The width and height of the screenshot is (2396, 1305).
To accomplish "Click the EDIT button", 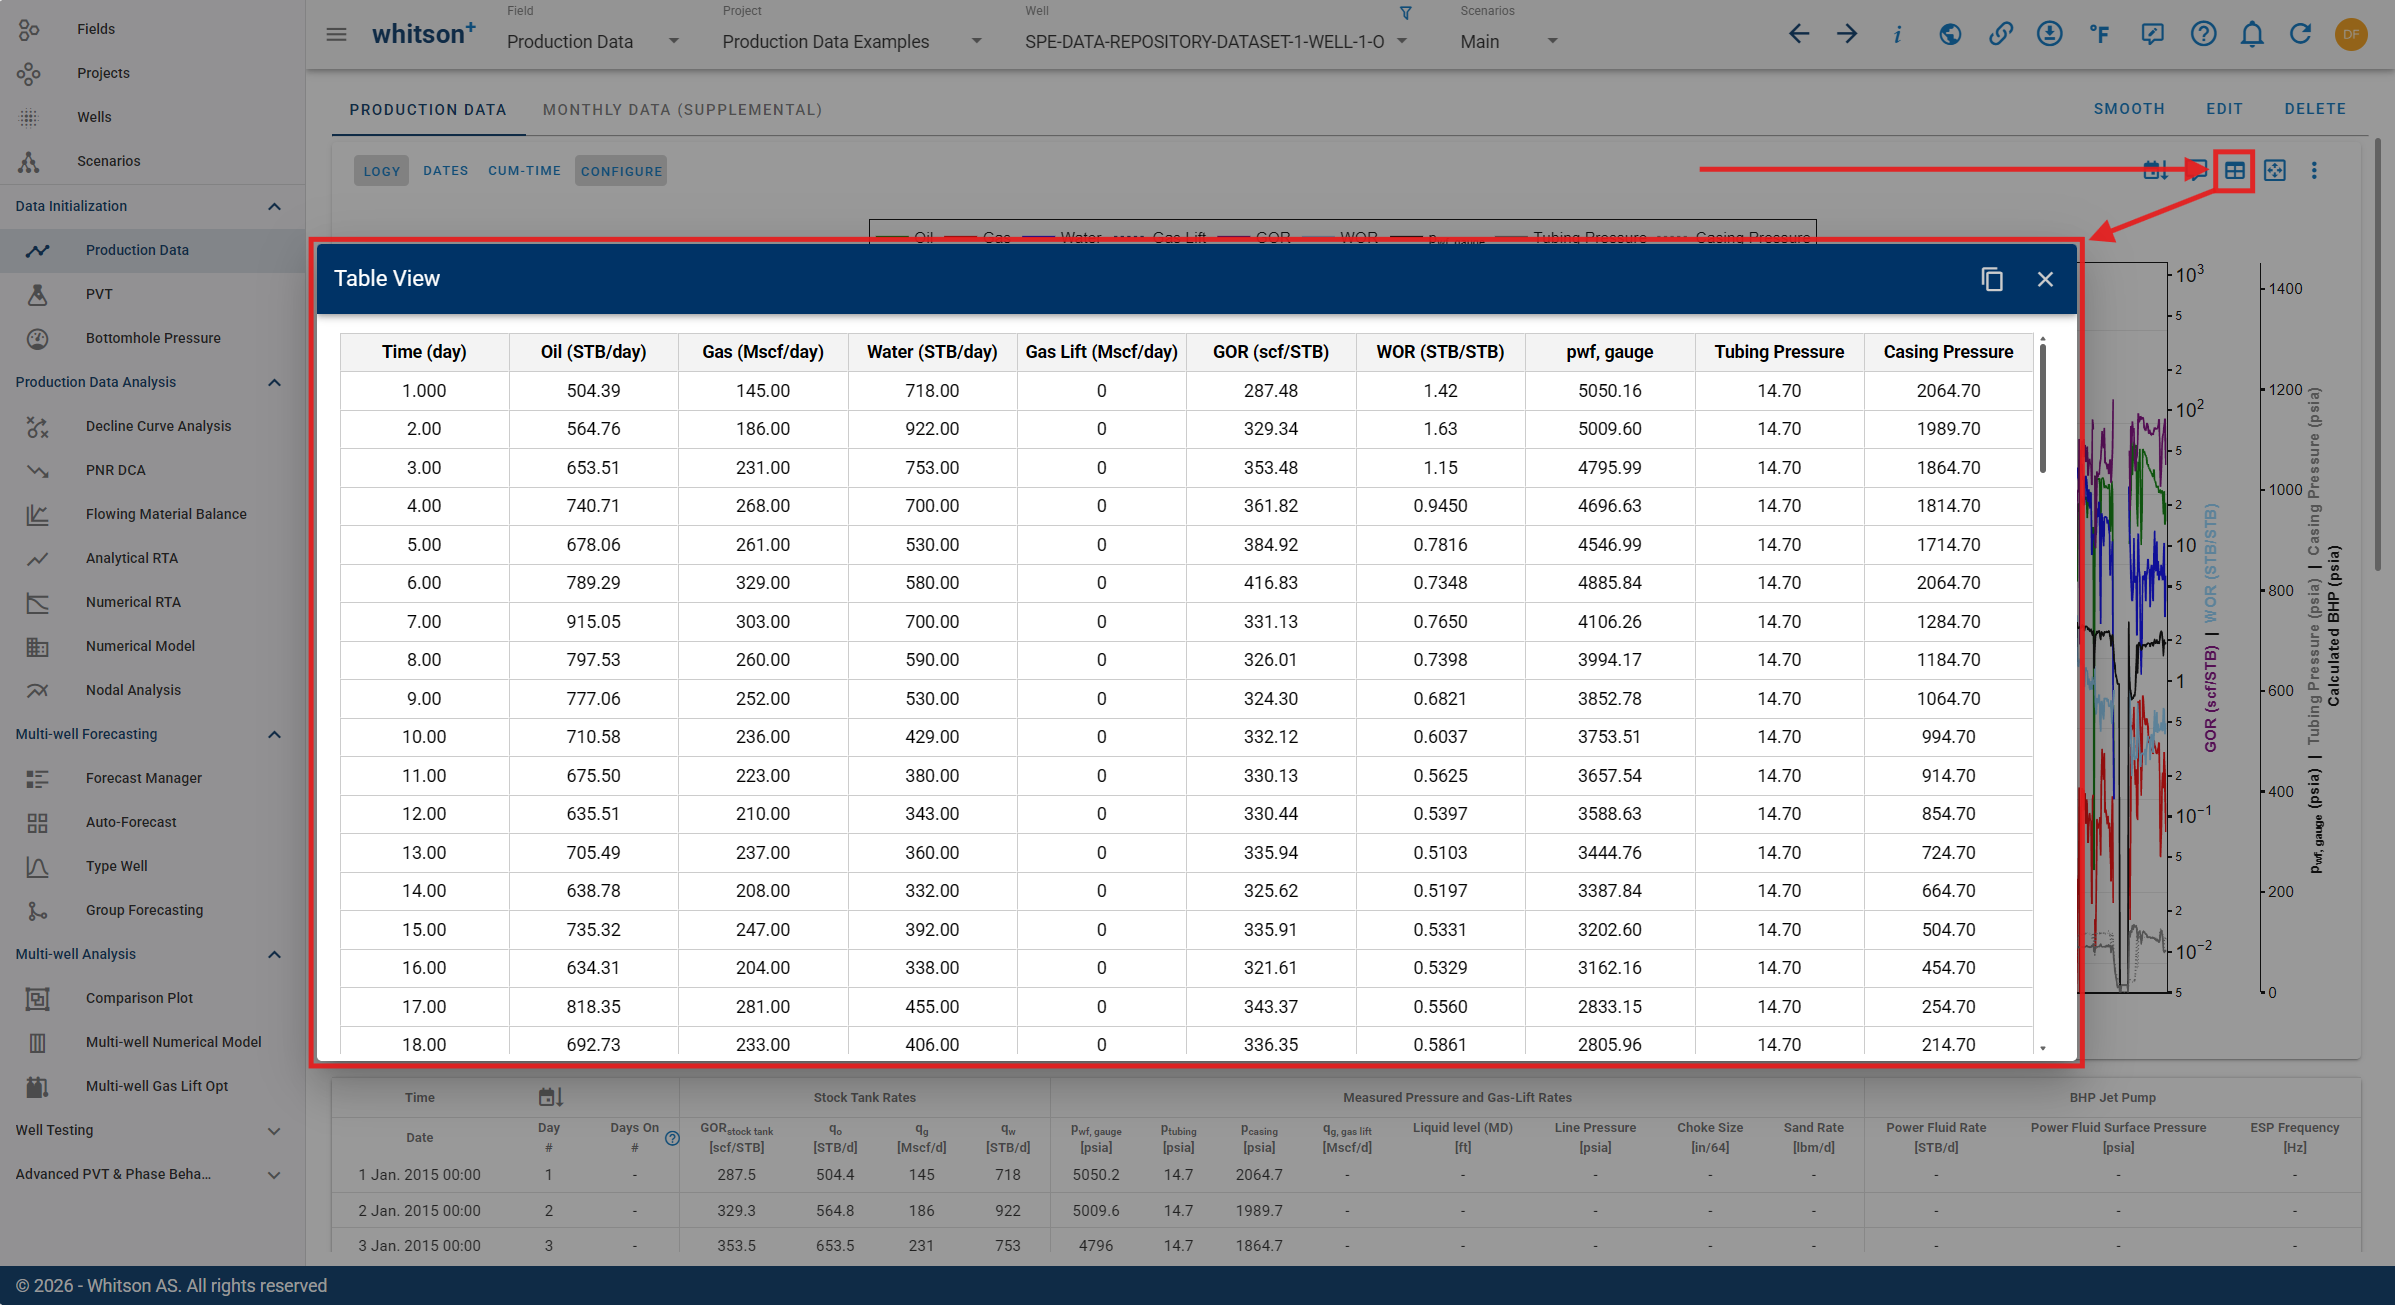I will tap(2224, 109).
